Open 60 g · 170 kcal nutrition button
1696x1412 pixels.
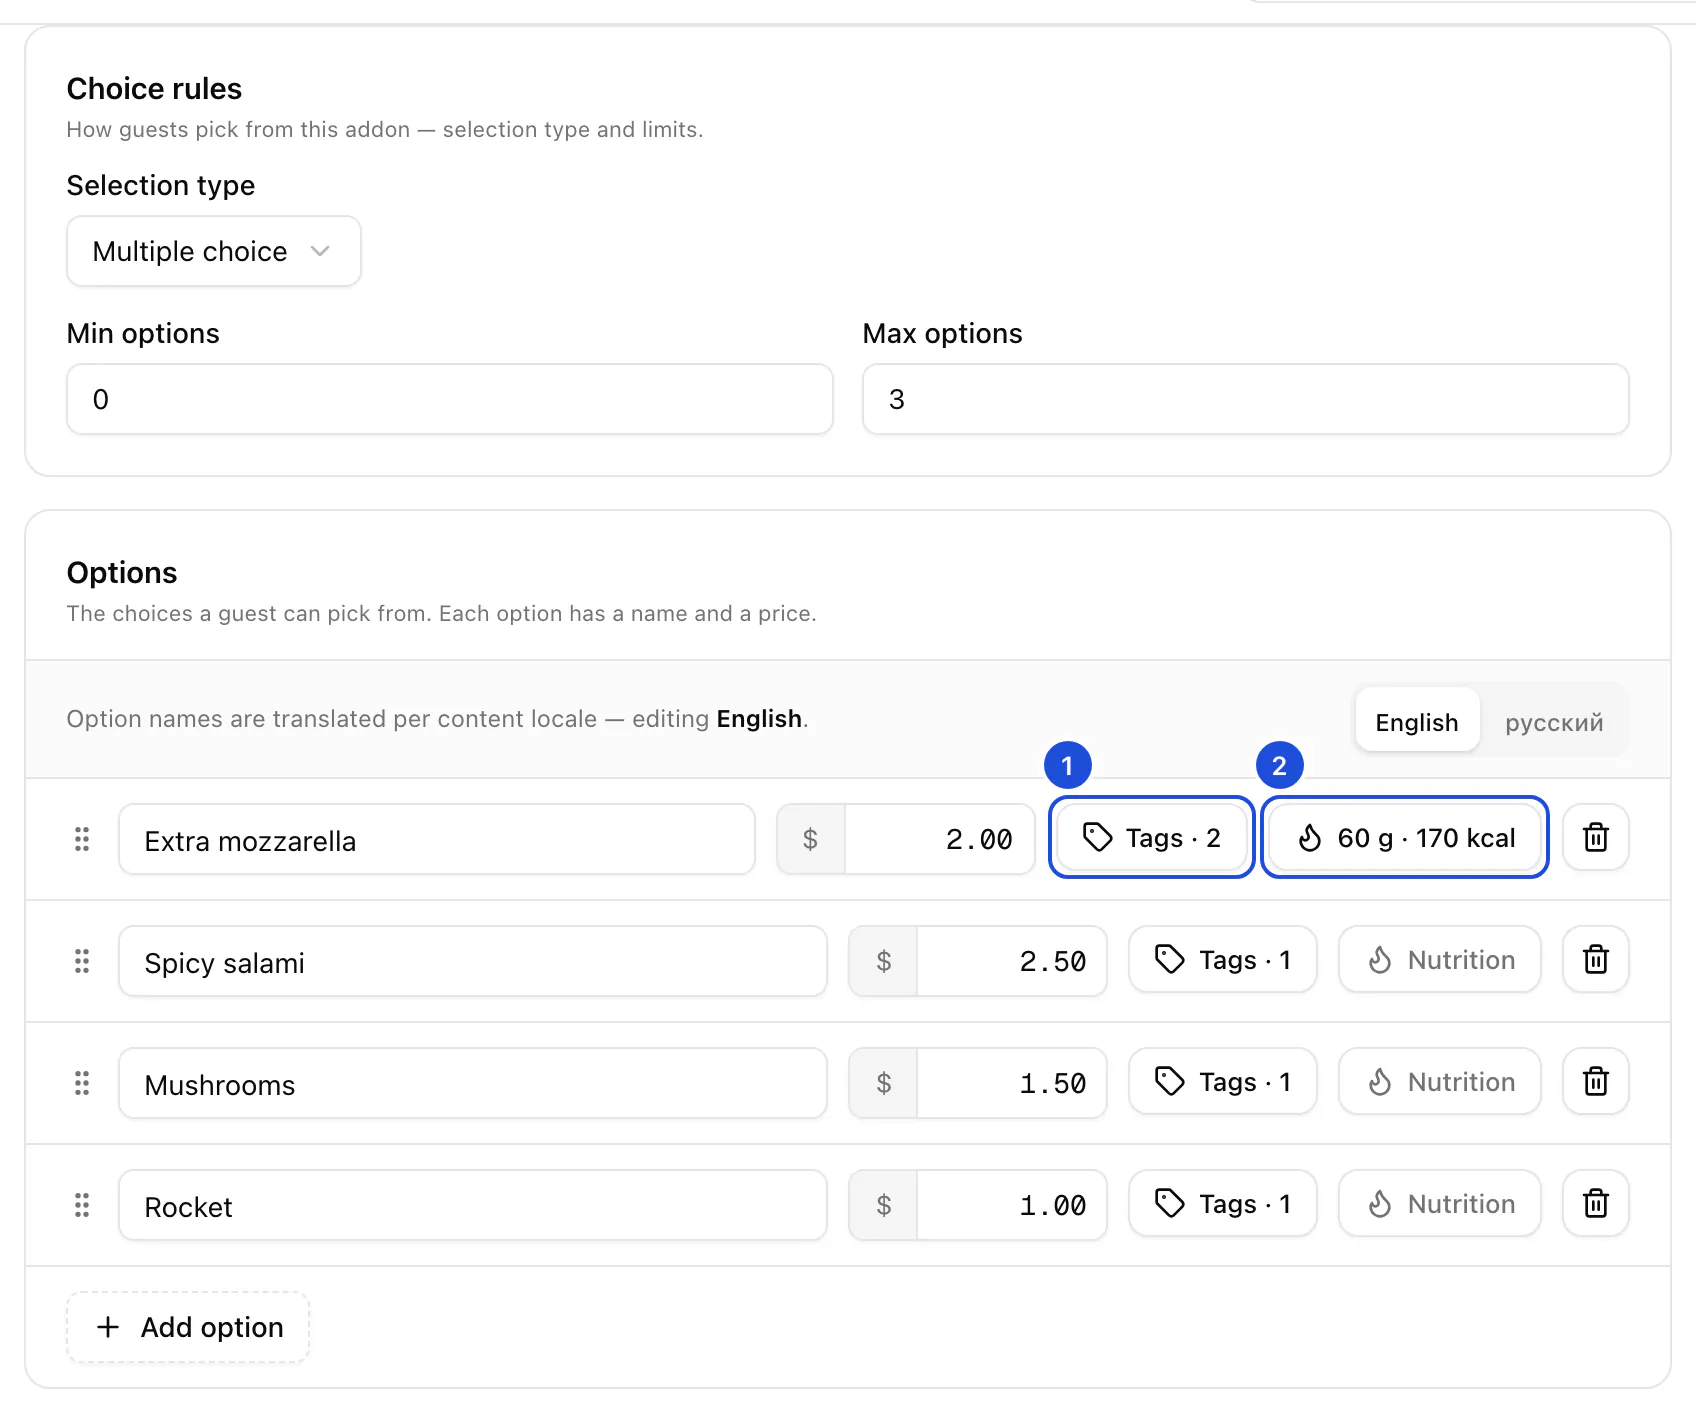[1405, 837]
